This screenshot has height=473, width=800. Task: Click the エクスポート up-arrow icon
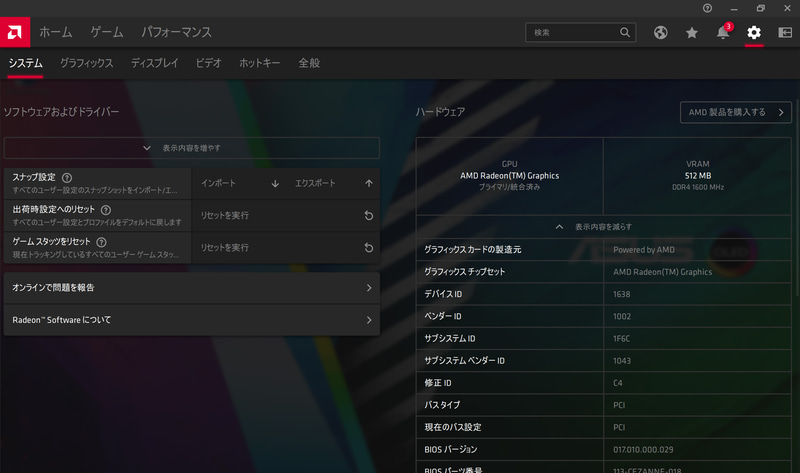pos(369,183)
